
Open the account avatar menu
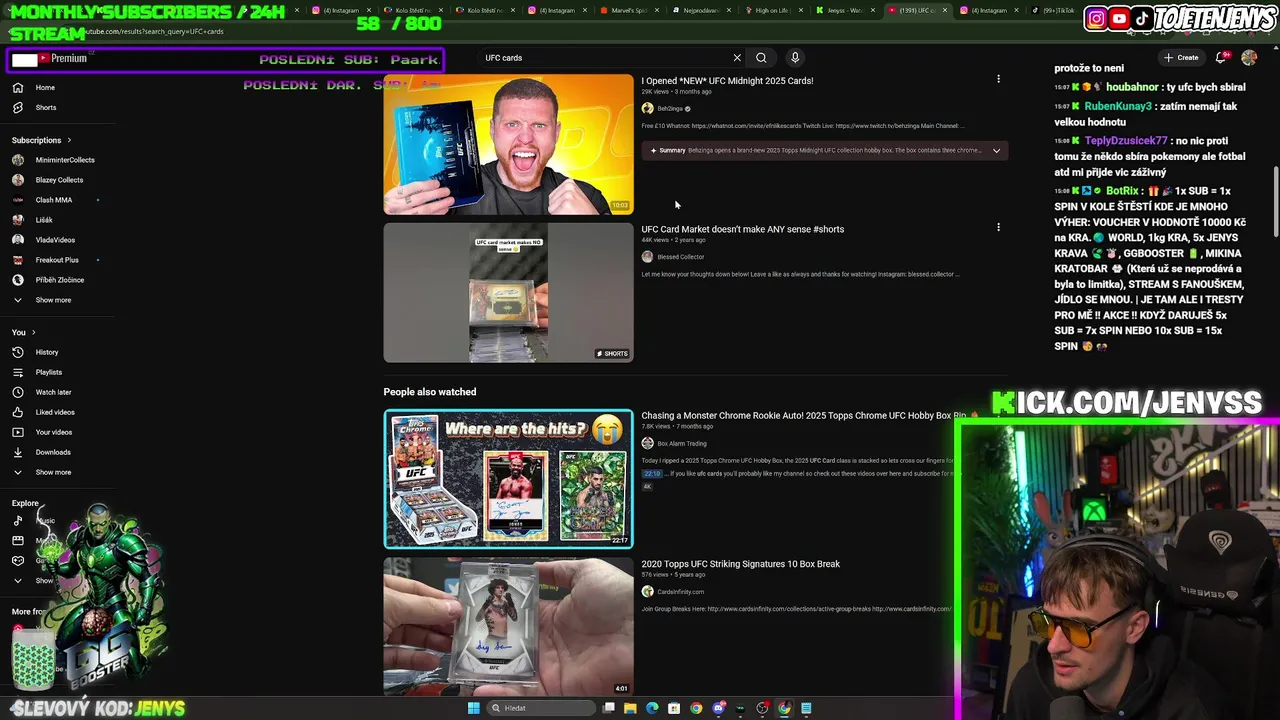click(x=1249, y=57)
